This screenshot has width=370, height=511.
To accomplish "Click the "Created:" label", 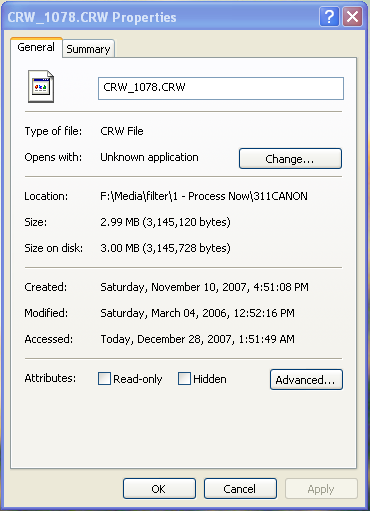I will [x=46, y=287].
